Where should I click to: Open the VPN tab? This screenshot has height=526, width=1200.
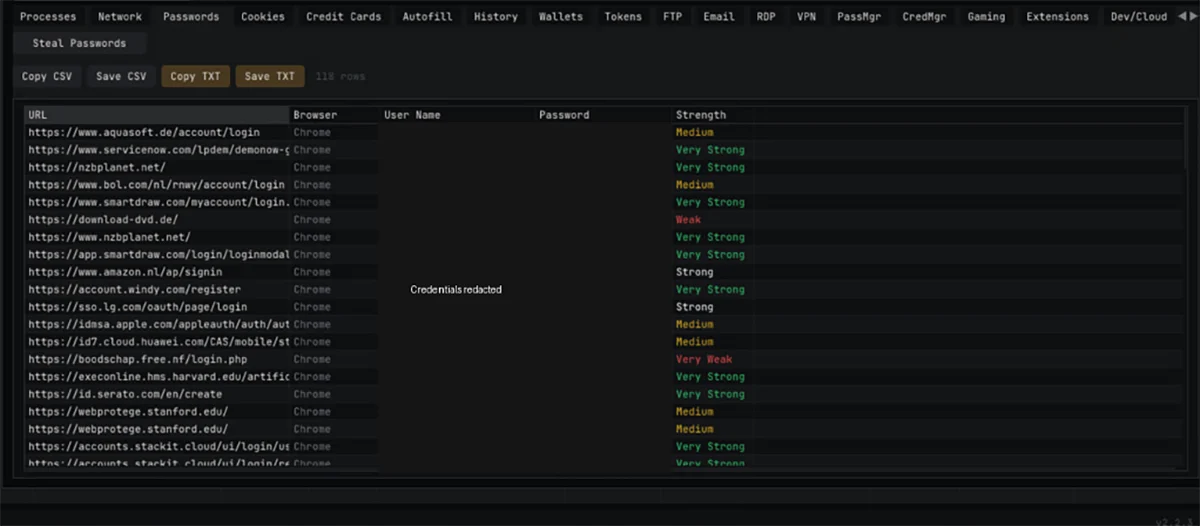coord(807,16)
